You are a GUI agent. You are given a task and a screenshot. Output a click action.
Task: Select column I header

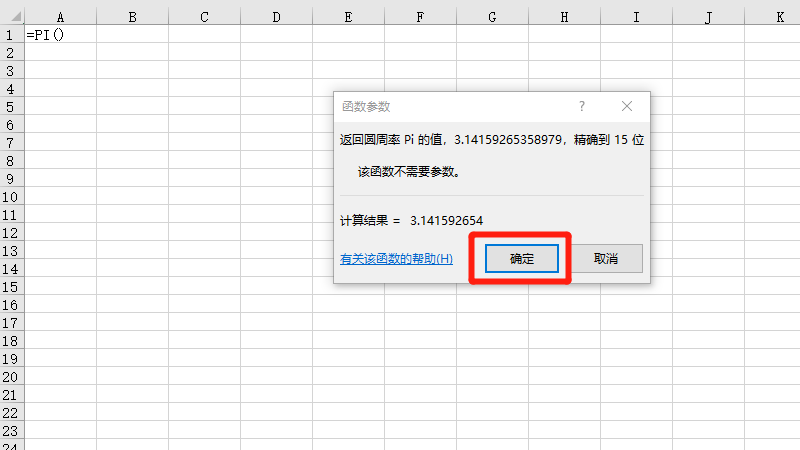(x=636, y=17)
